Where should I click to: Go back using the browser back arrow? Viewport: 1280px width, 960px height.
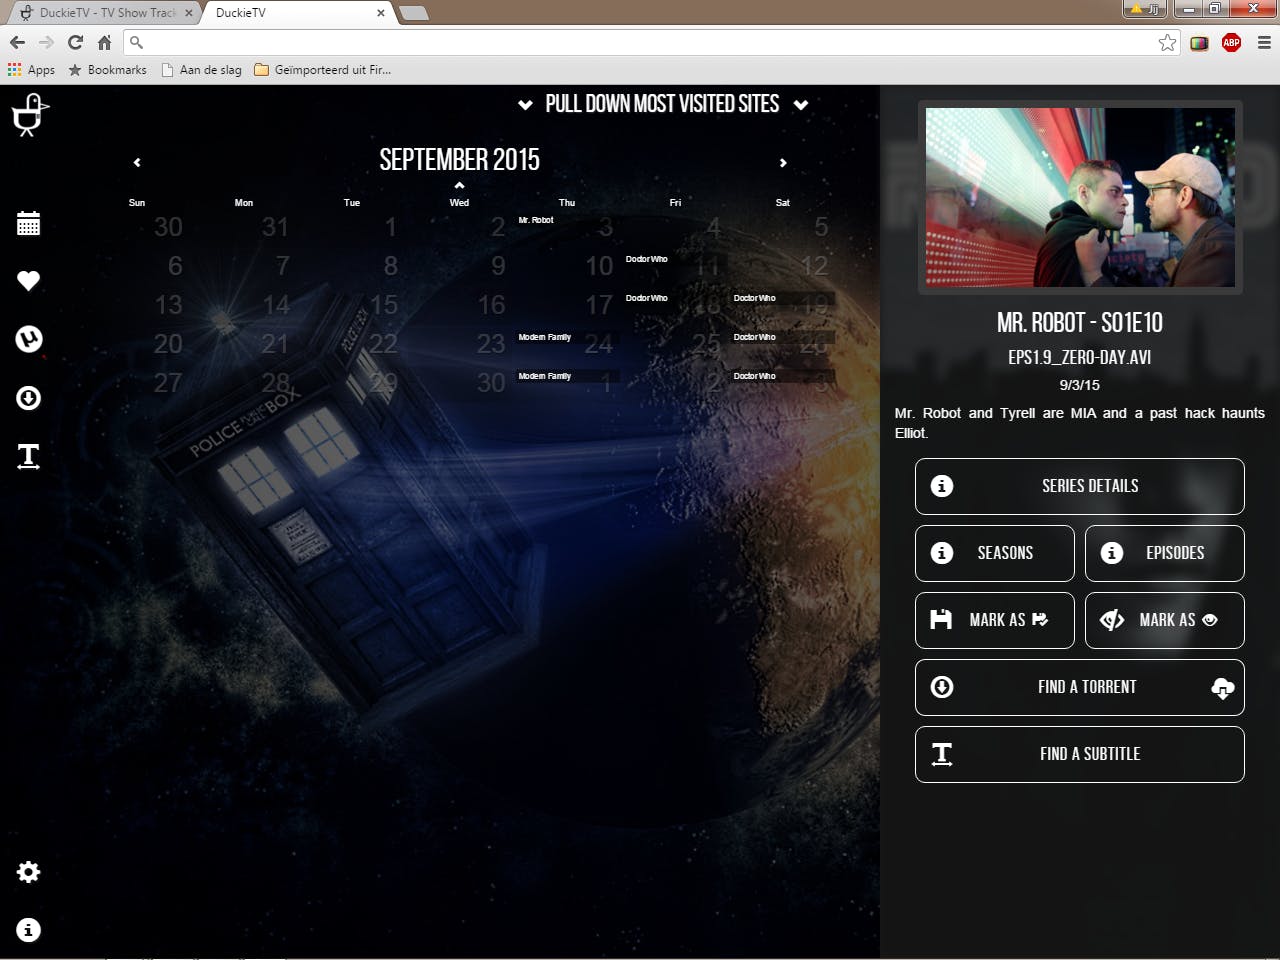(17, 42)
